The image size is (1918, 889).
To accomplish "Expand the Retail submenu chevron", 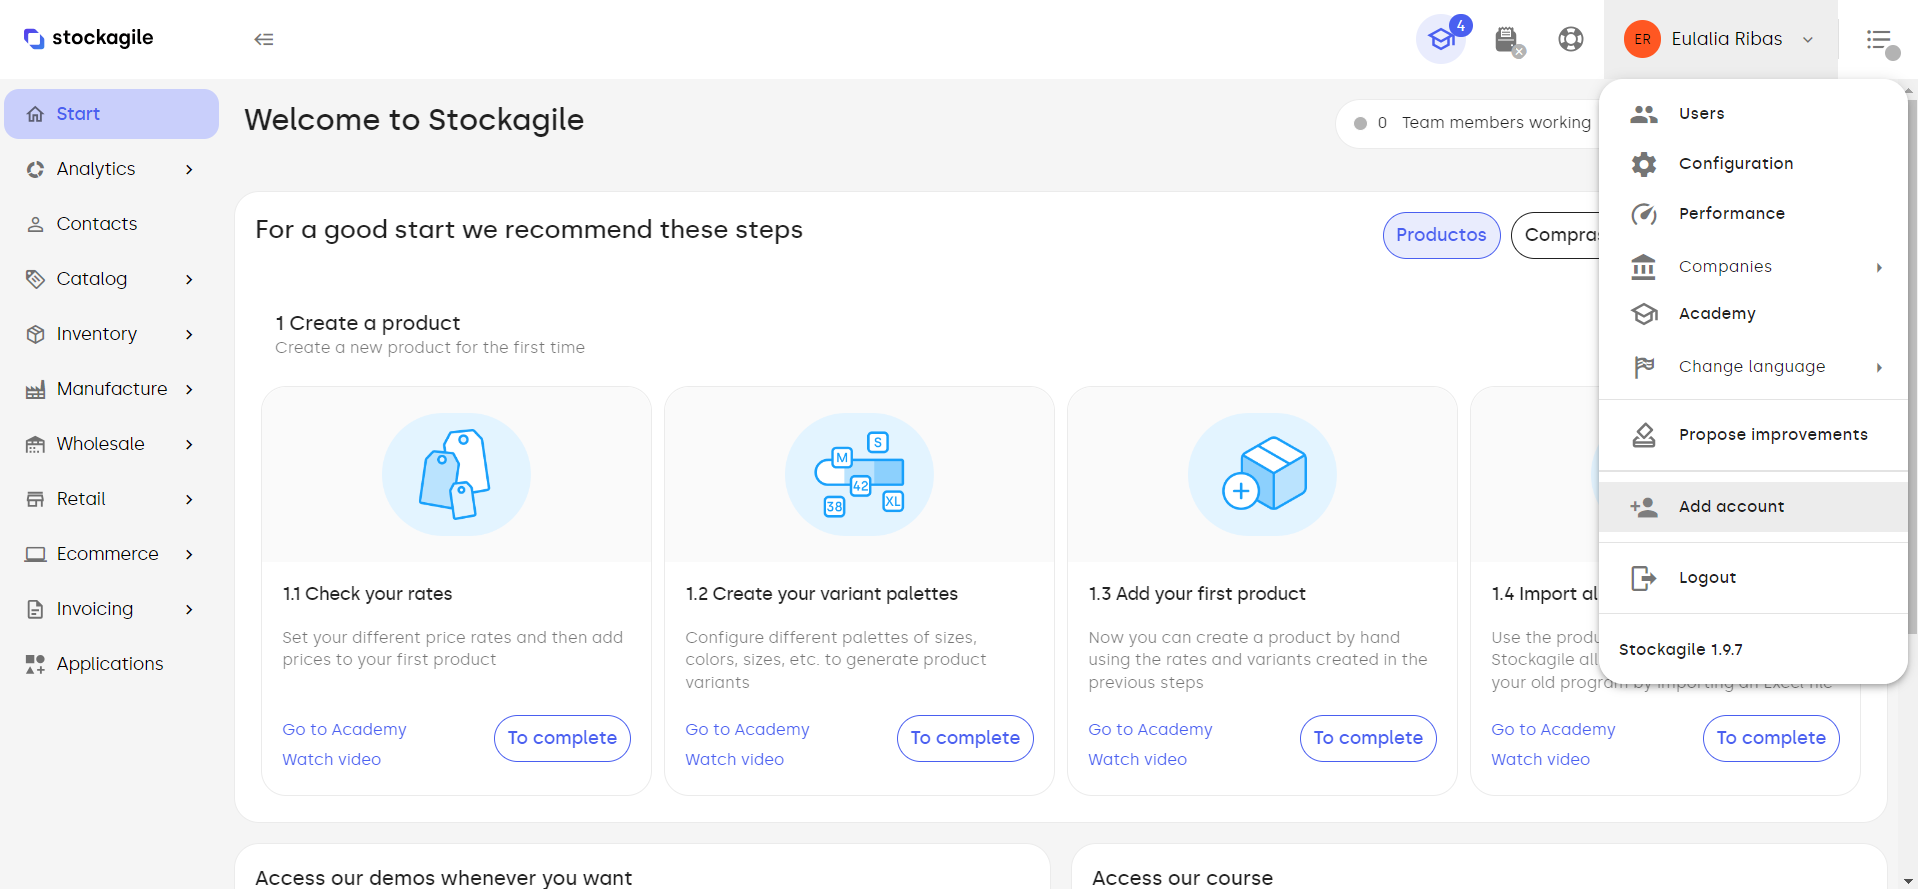I will 189,499.
